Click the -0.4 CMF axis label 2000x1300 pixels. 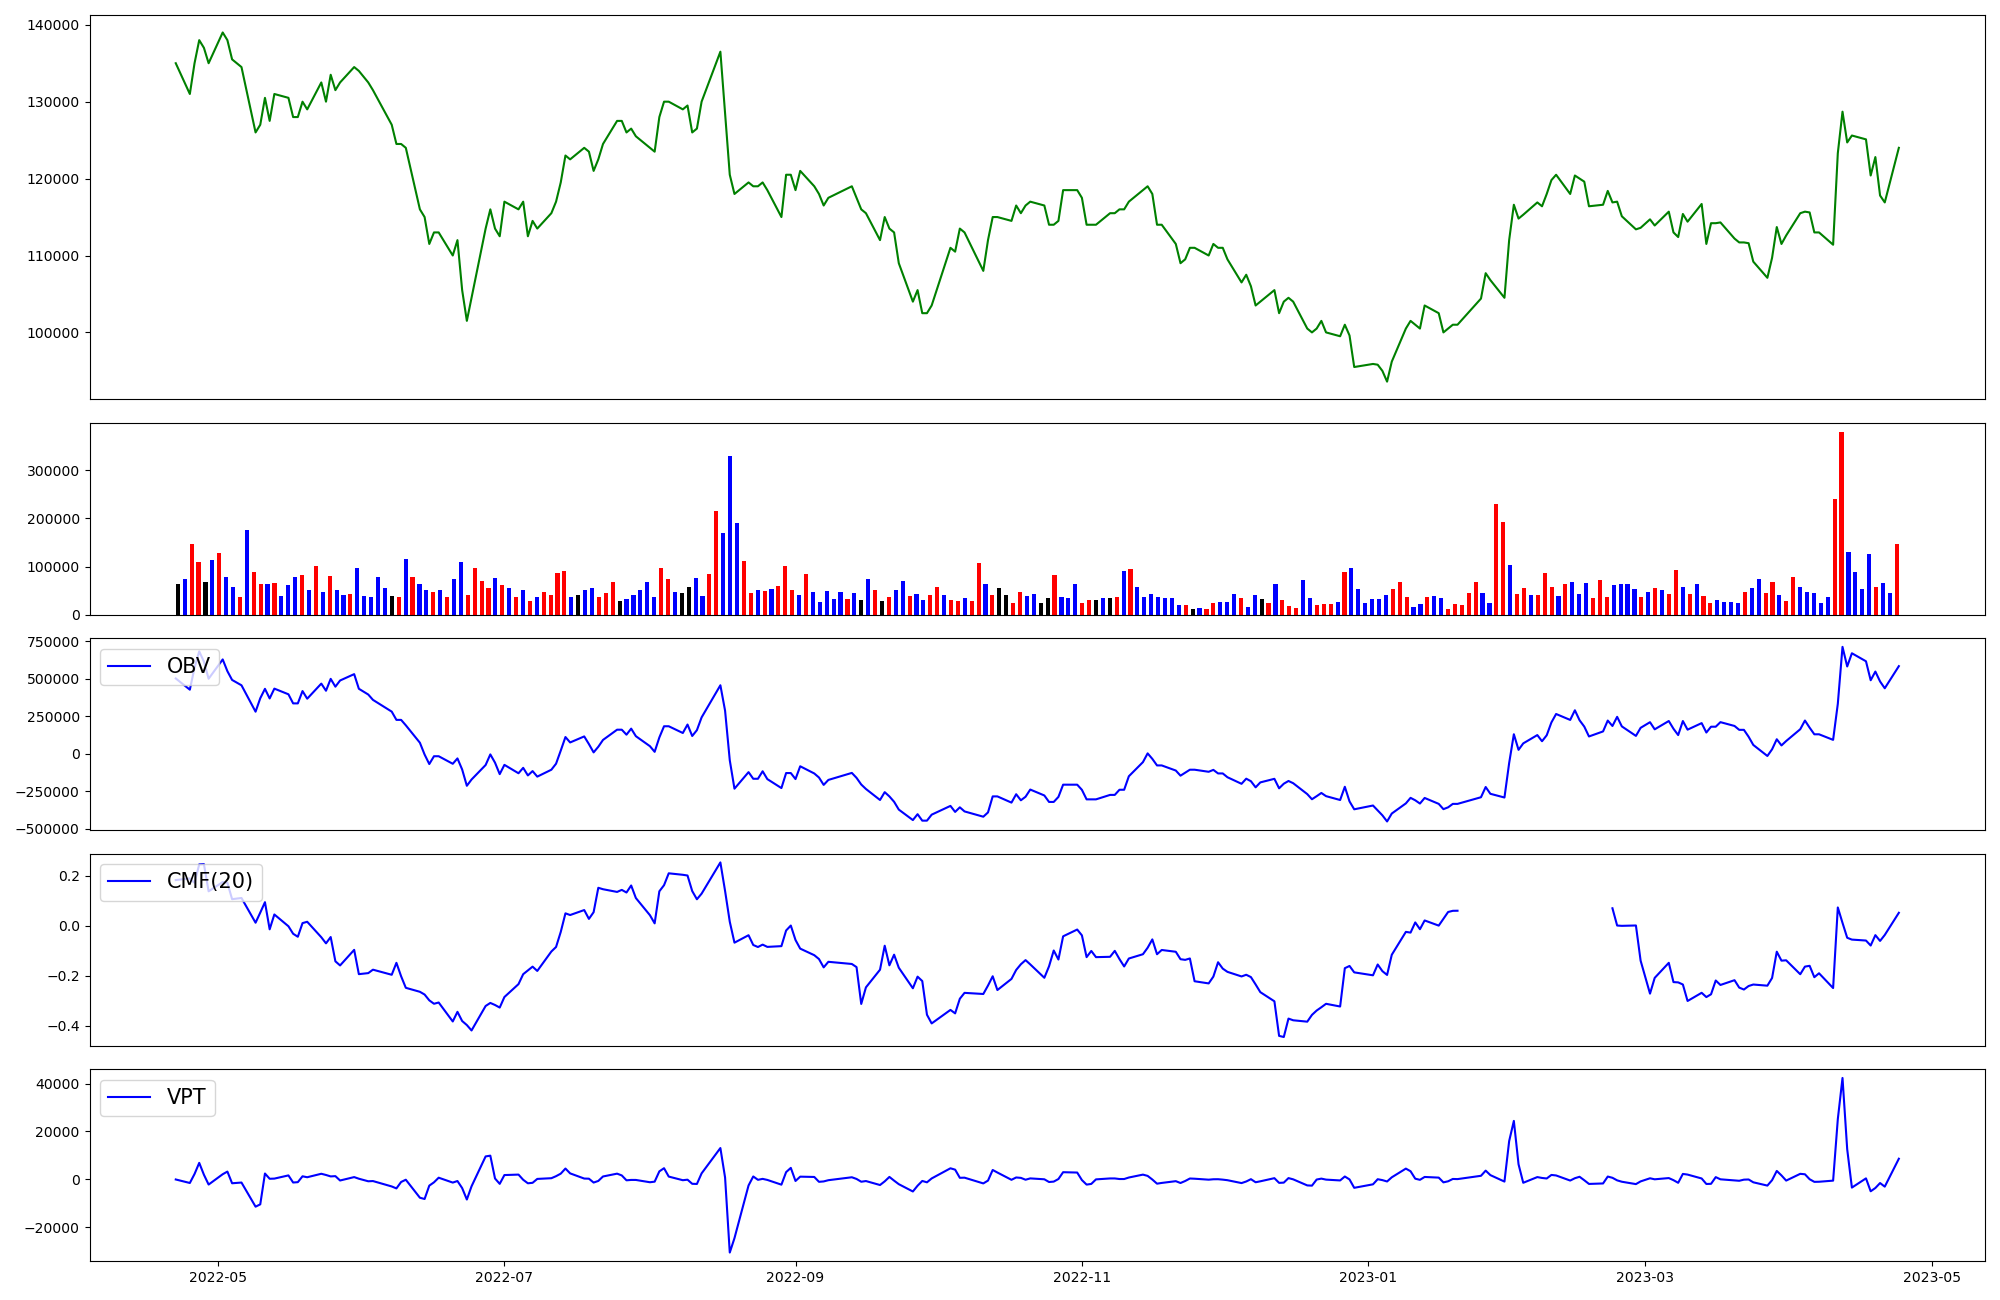coord(62,1027)
